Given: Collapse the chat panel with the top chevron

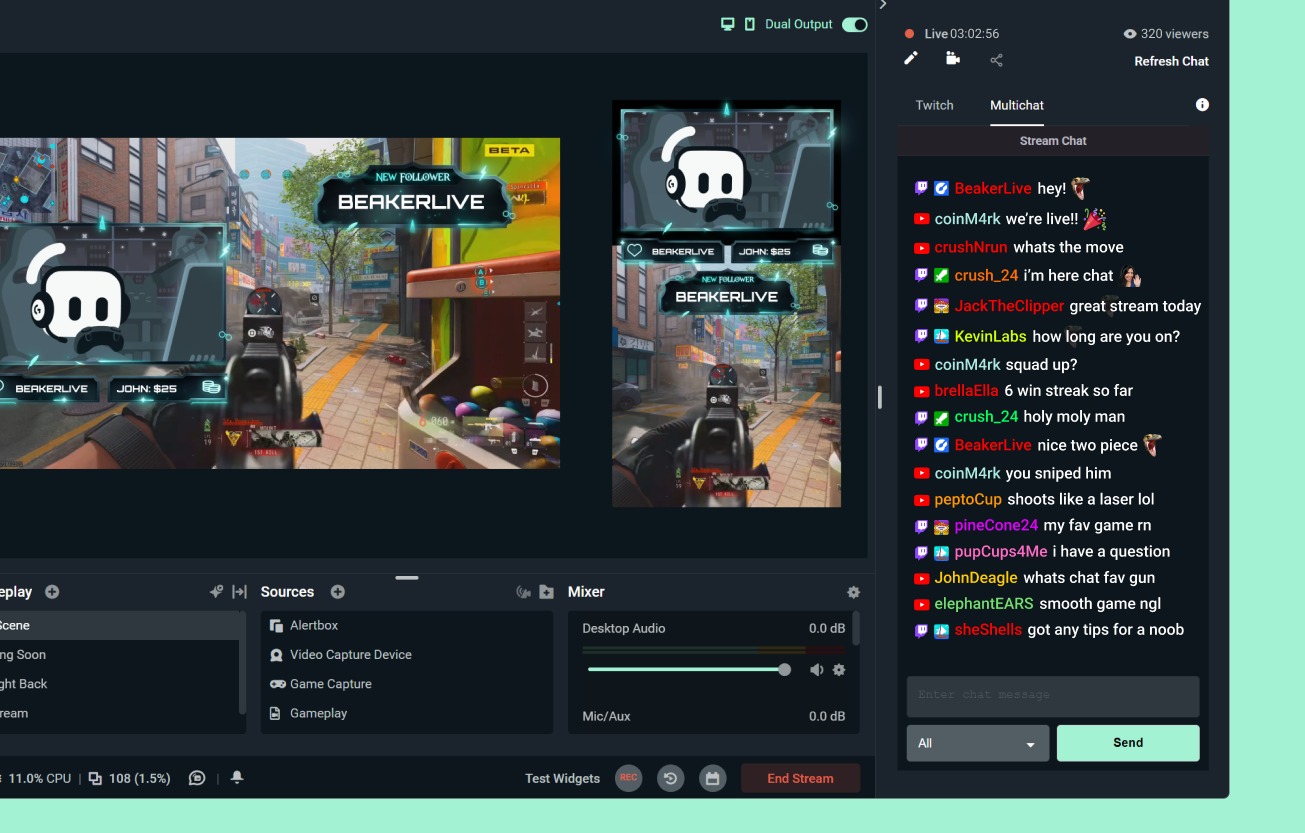Looking at the screenshot, I should (883, 5).
